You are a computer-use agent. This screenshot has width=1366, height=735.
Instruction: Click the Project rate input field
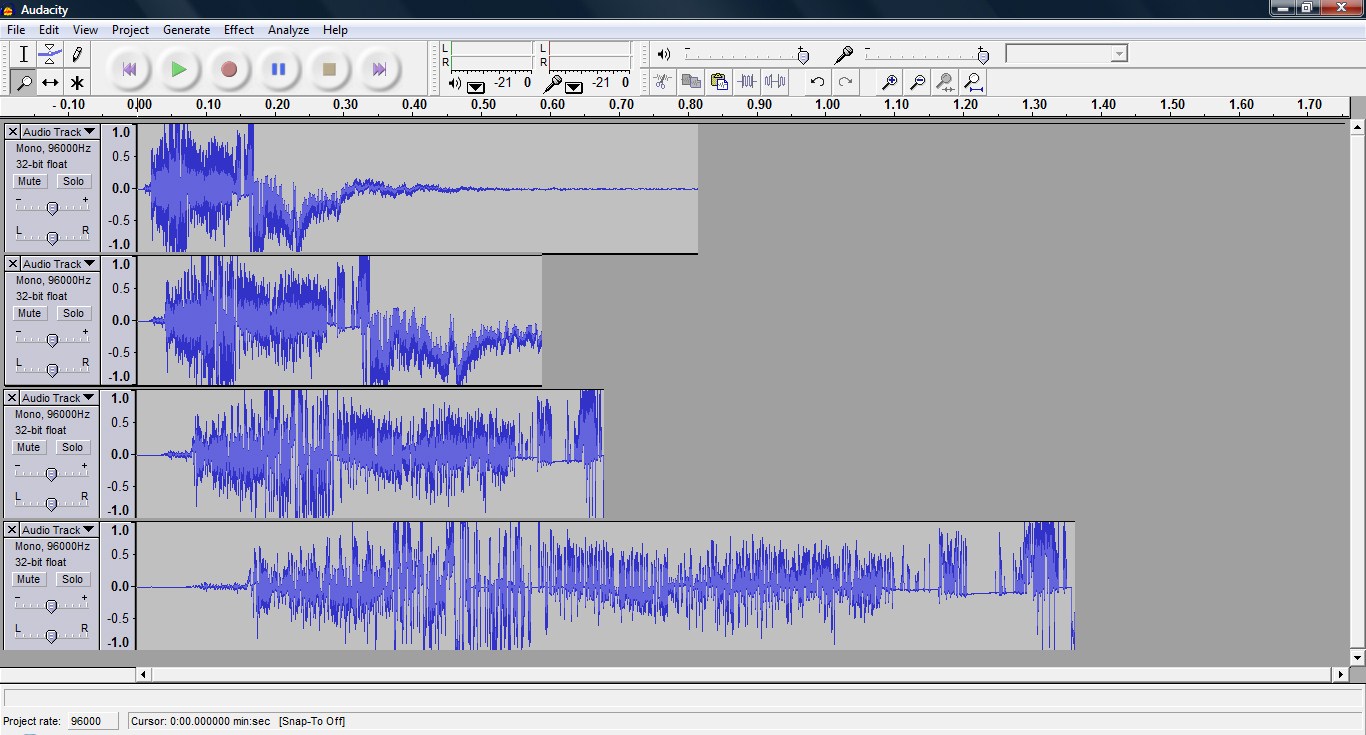(x=93, y=721)
